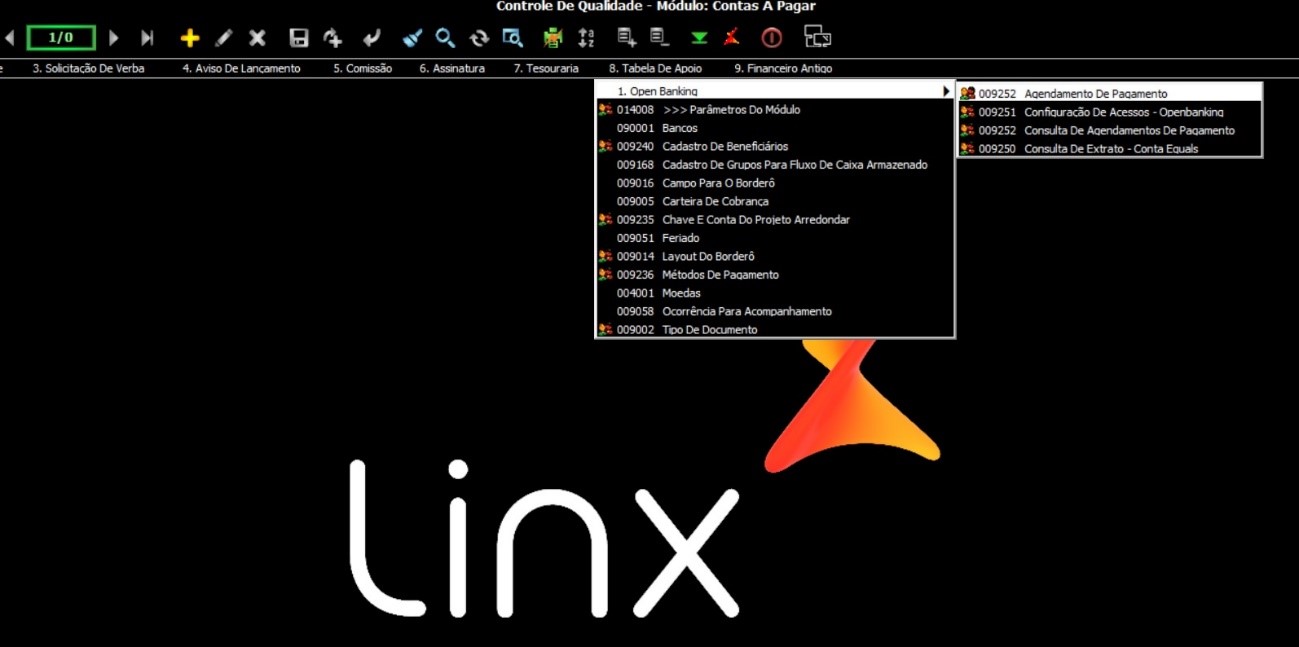
Task: Open menu 6. Assinatura
Action: pyautogui.click(x=452, y=69)
